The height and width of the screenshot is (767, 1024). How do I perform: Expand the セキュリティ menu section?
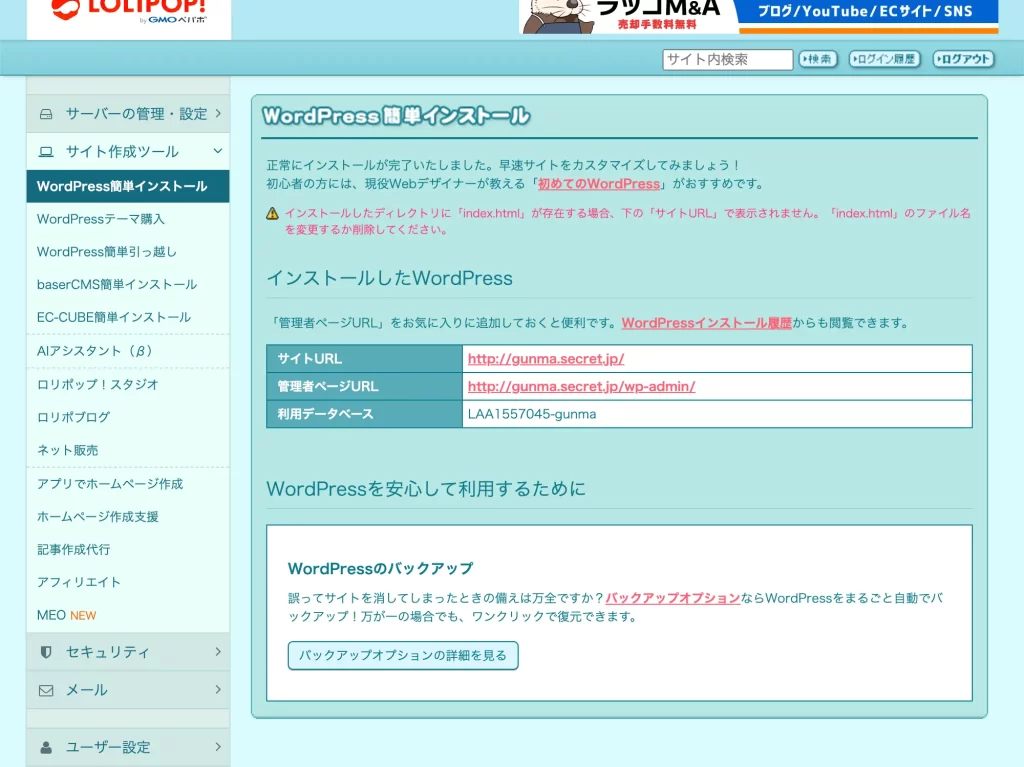click(128, 652)
